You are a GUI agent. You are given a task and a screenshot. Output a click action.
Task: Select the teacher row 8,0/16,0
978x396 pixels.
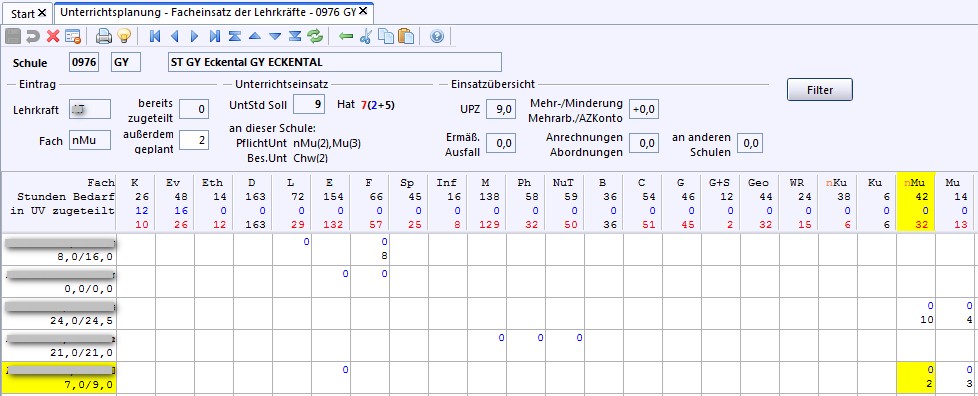pos(58,249)
